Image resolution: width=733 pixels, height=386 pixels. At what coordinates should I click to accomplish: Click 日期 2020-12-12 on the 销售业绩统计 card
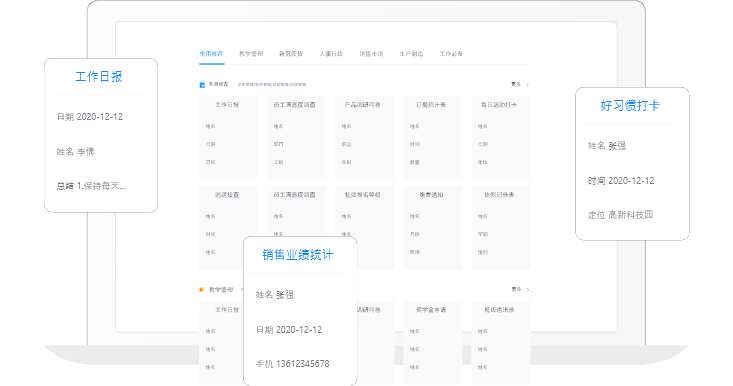tap(289, 330)
